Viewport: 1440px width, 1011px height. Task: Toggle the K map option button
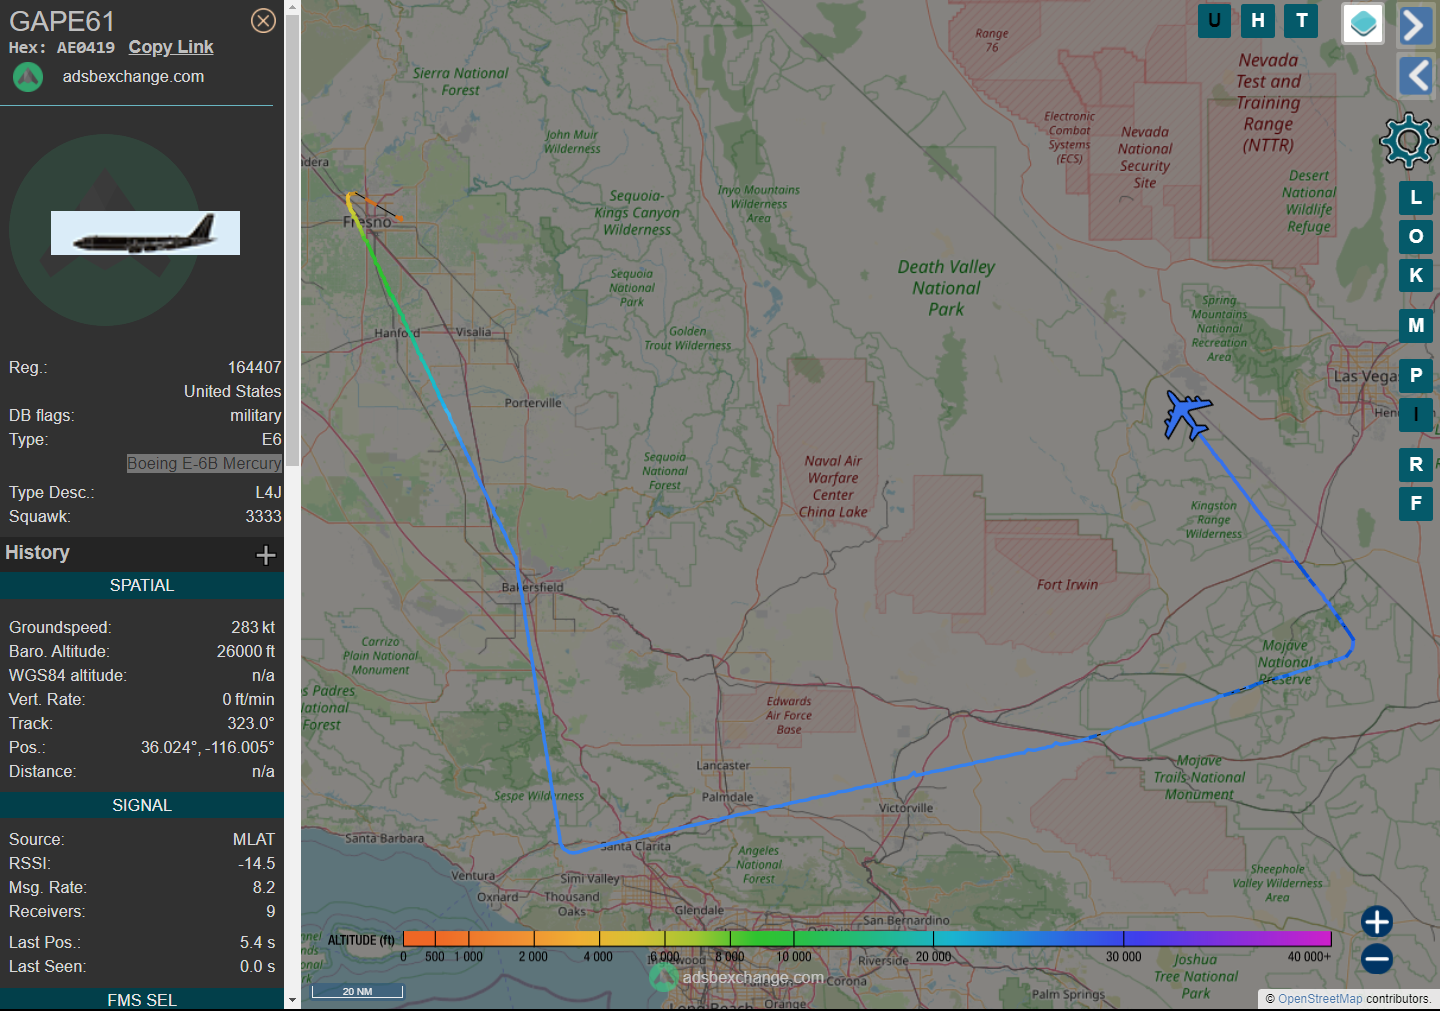pyautogui.click(x=1416, y=275)
